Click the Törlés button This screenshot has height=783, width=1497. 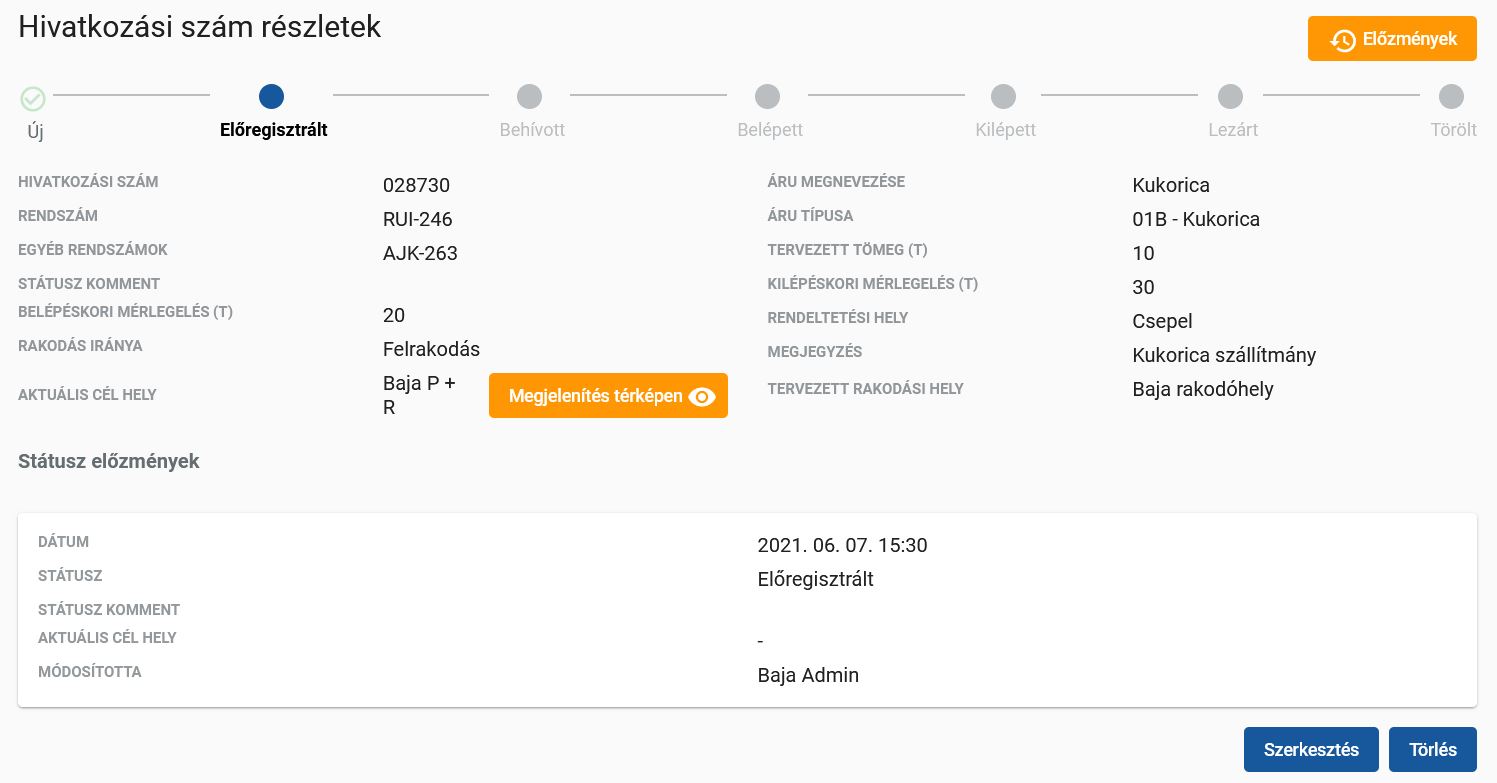point(1432,749)
